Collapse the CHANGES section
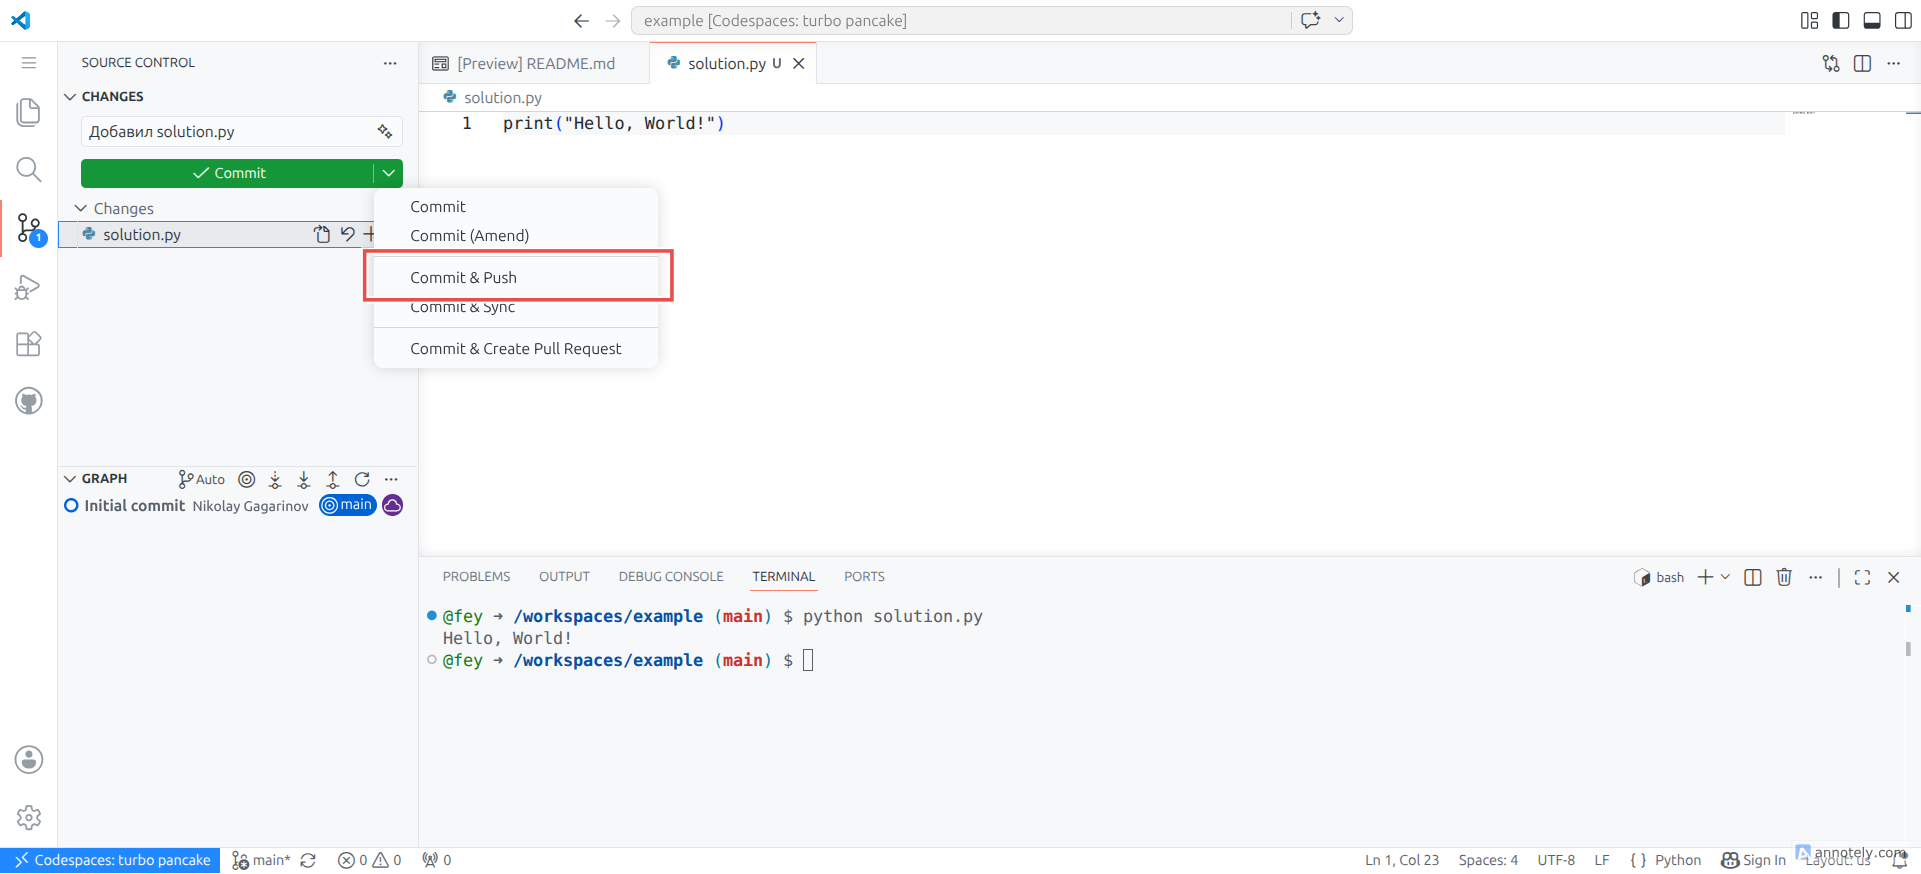This screenshot has width=1921, height=874. coord(70,97)
